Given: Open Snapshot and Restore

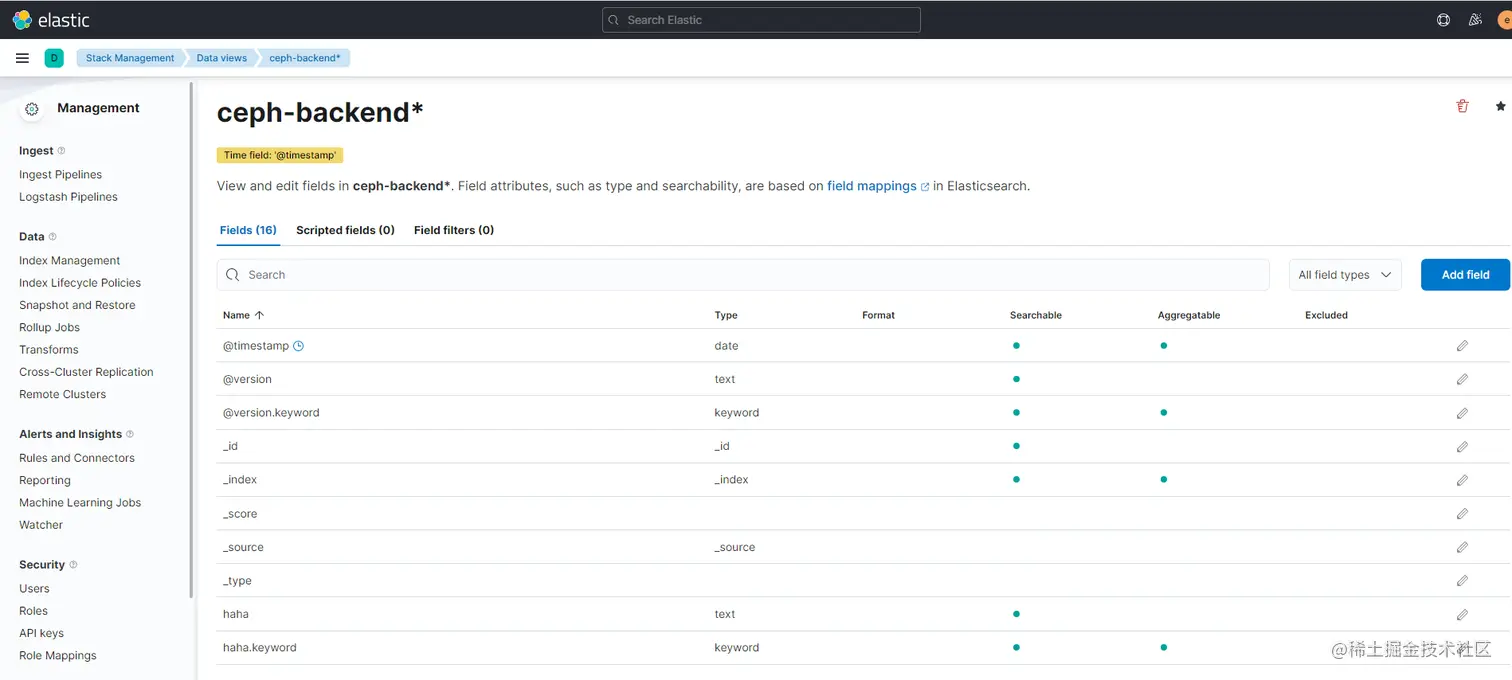Looking at the screenshot, I should 77,305.
